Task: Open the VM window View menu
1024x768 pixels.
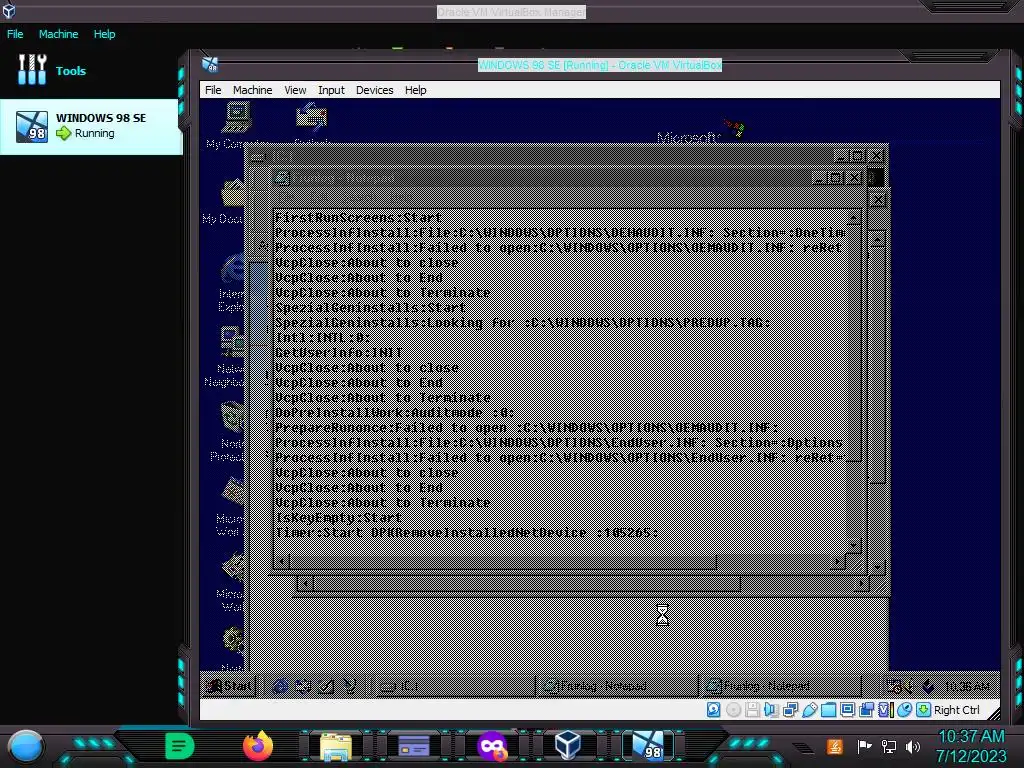Action: pyautogui.click(x=295, y=90)
